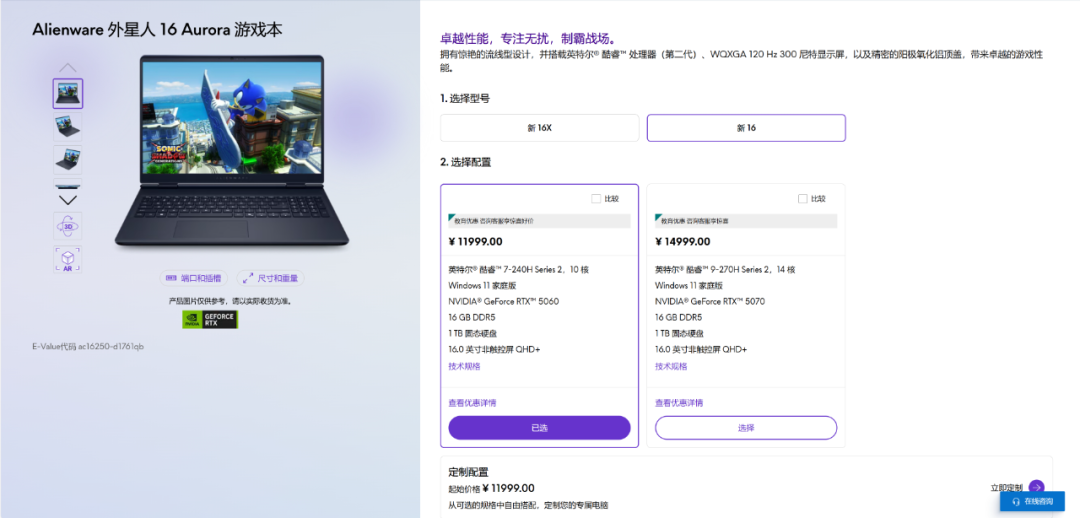Click NVIDIA GeForce RTX 5060 text

coord(503,301)
